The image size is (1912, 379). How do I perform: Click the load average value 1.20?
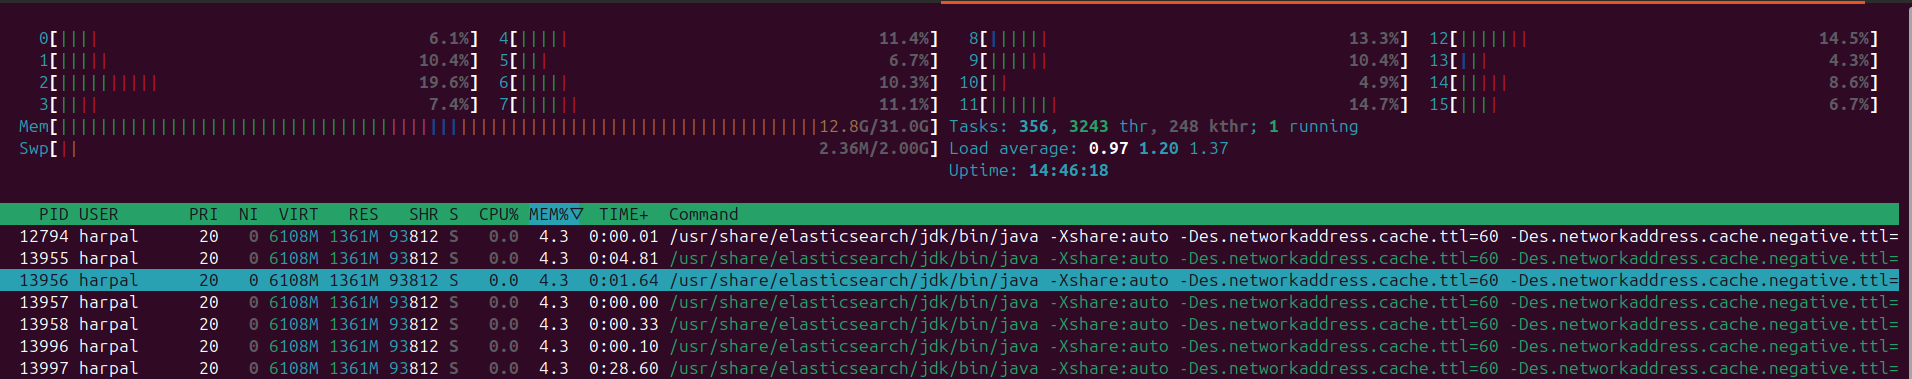tap(1158, 148)
